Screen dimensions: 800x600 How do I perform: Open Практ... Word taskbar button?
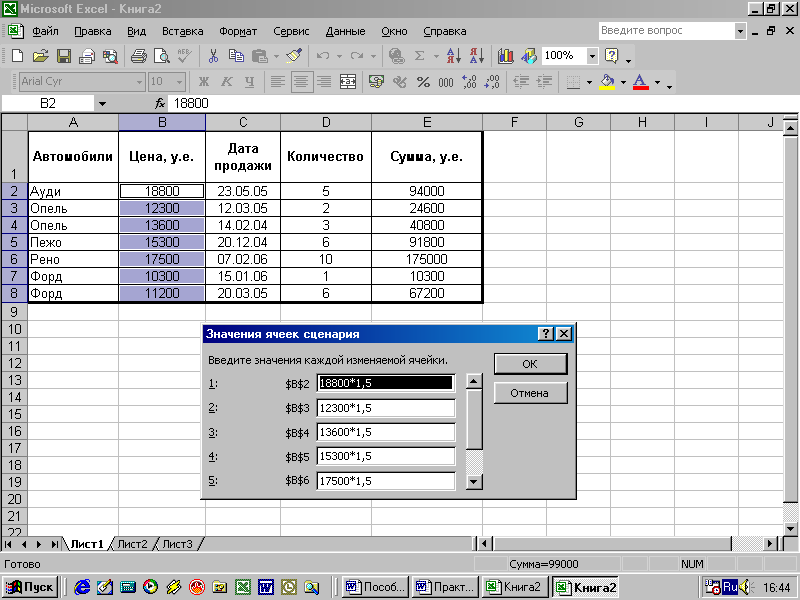(446, 587)
